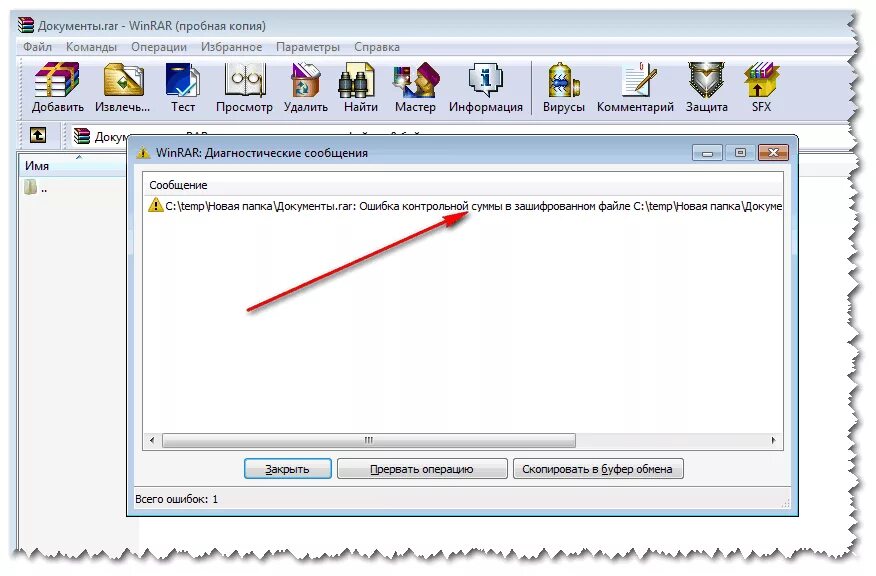Go up one level with the arrow icon
Viewport: 876px width, 576px height.
coord(38,135)
